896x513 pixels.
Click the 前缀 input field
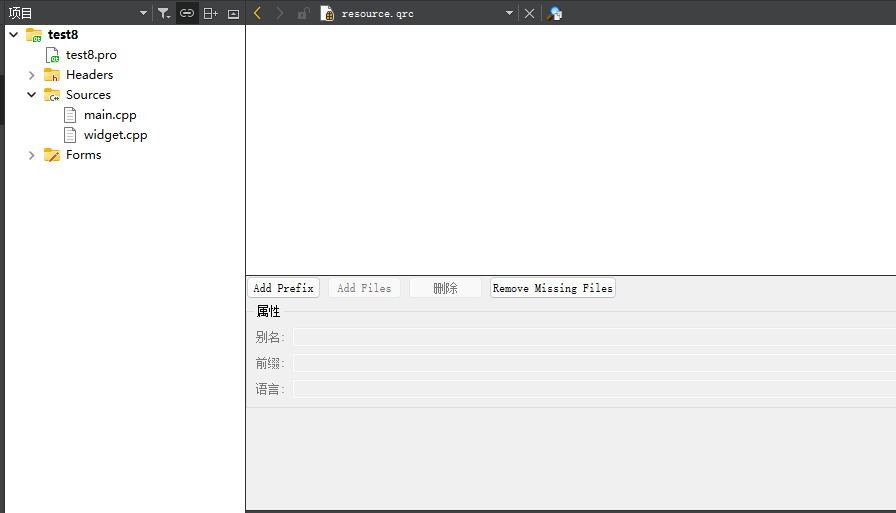click(x=594, y=363)
